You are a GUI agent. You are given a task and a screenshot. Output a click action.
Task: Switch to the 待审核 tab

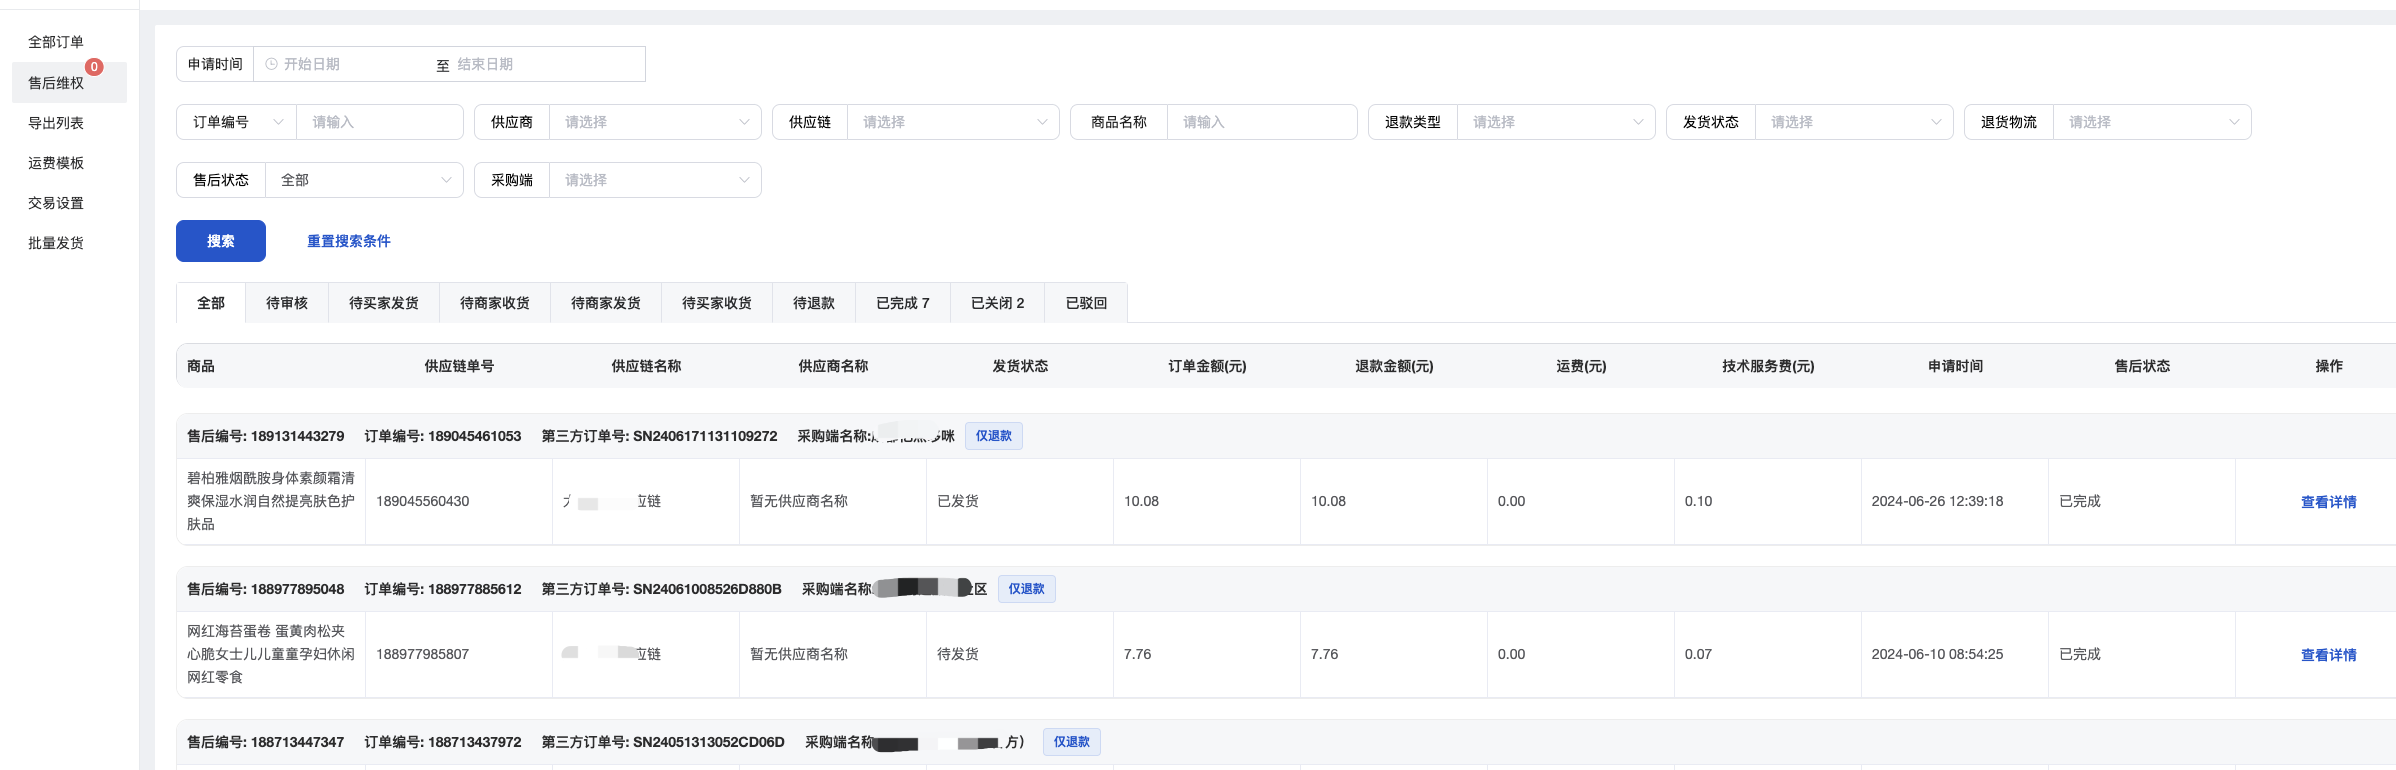(x=287, y=303)
